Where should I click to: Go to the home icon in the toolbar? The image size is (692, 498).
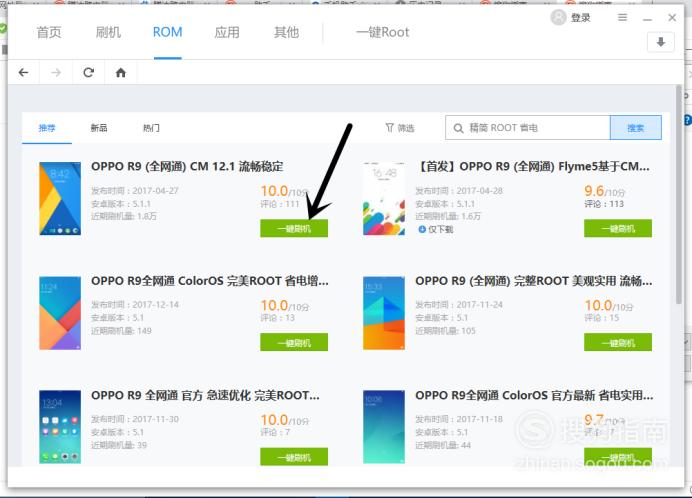pos(120,72)
